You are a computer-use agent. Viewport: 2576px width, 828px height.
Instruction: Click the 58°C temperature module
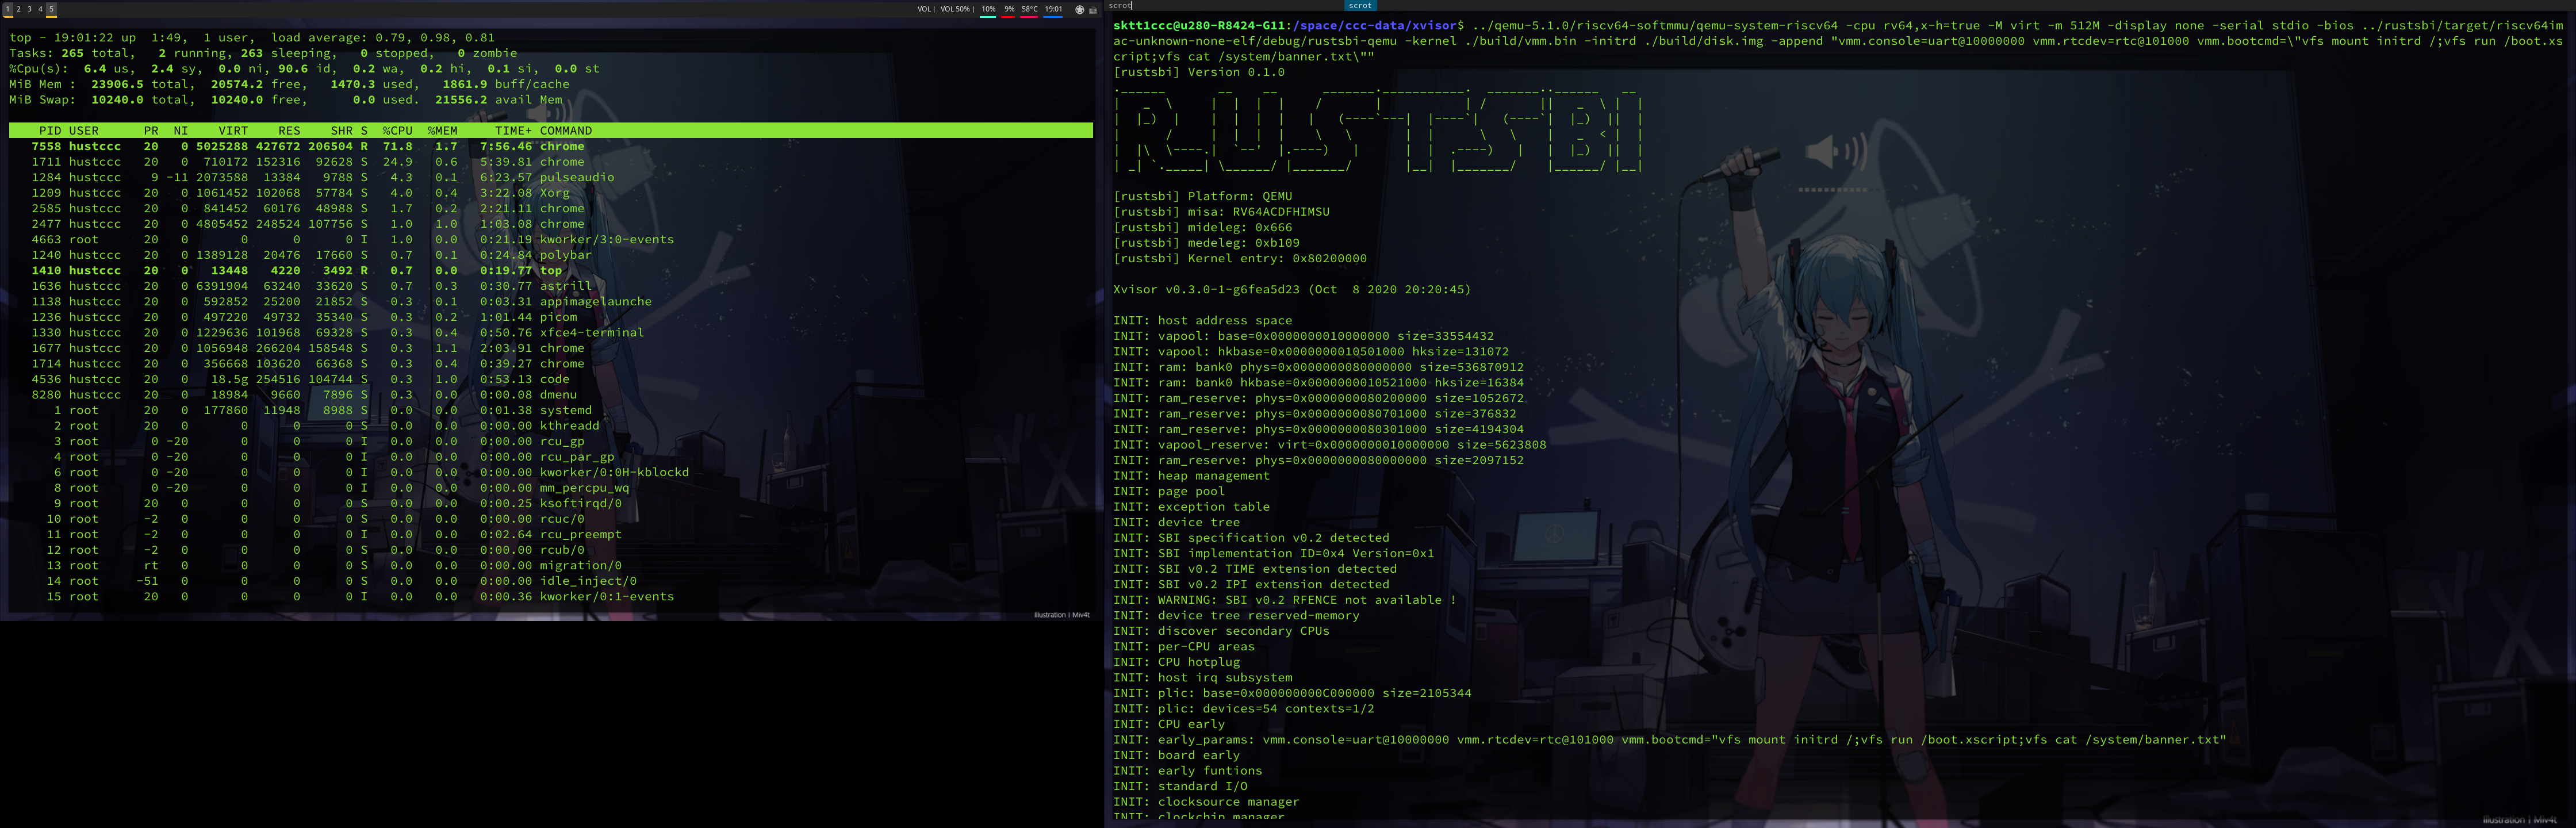pos(1029,9)
